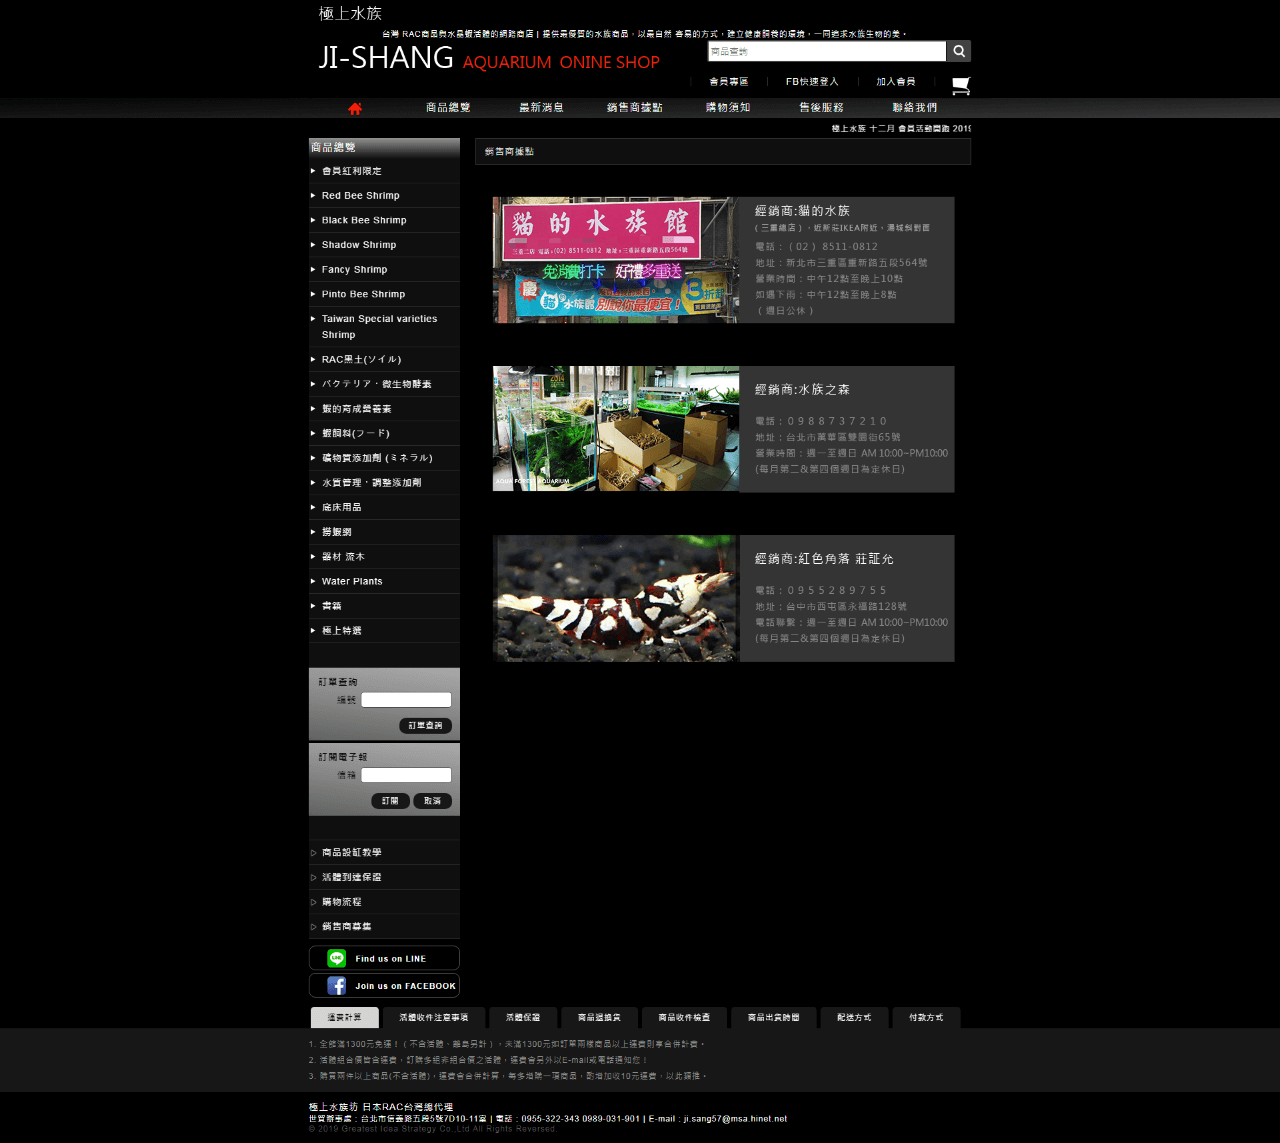Click FB快速登入 link
This screenshot has height=1143, width=1280.
[x=812, y=82]
